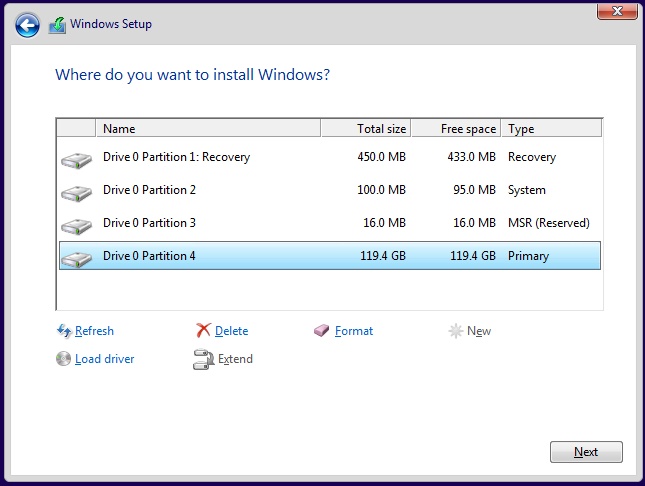Viewport: 645px width, 486px height.
Task: Click the 16.0 MB free space cell
Action: point(474,223)
